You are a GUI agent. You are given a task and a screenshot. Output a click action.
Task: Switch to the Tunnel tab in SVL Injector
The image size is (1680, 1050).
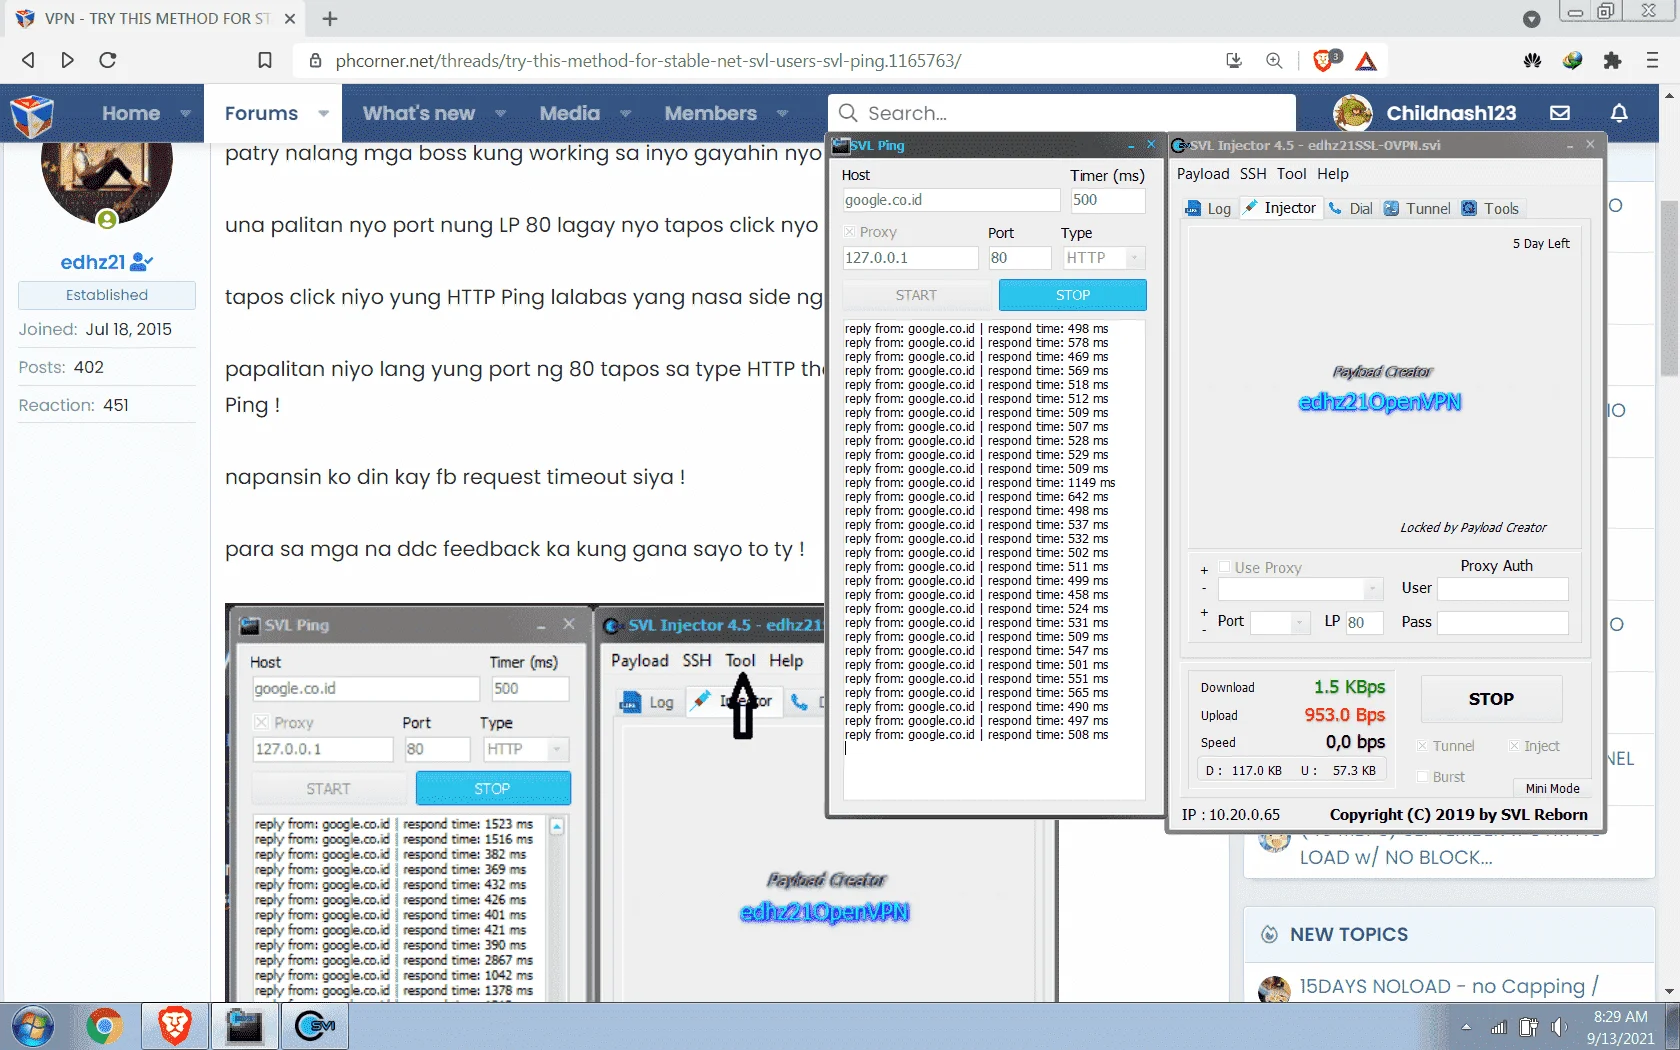pos(1417,208)
